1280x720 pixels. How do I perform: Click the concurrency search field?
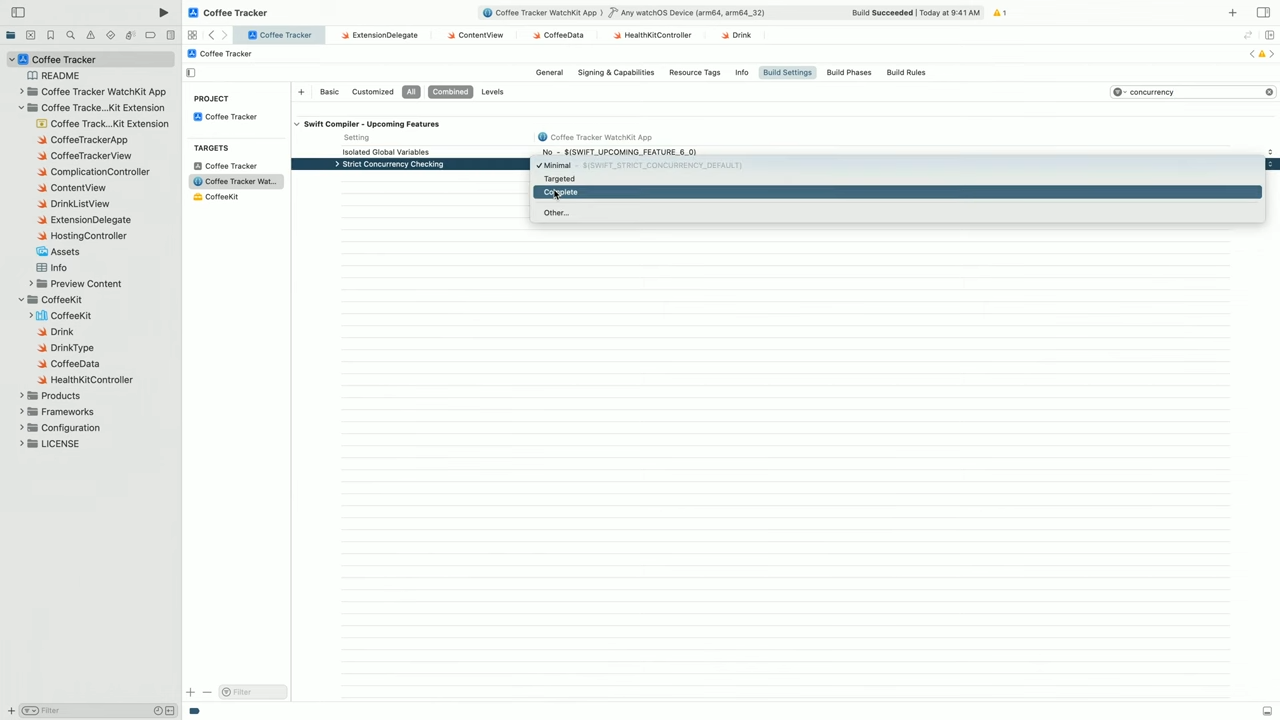1190,92
